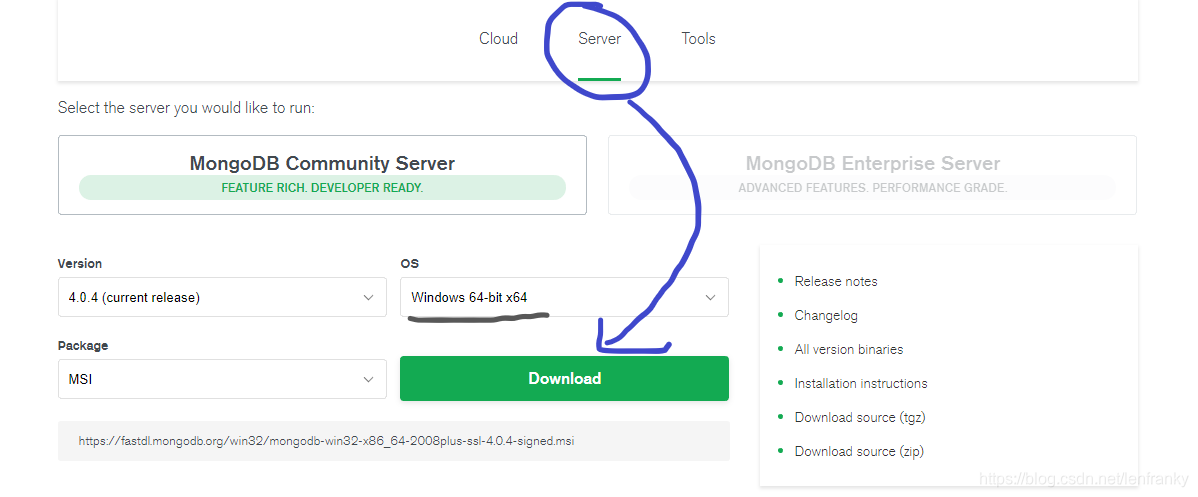
Task: Click the chevron in the OS dropdown
Action: 711,297
